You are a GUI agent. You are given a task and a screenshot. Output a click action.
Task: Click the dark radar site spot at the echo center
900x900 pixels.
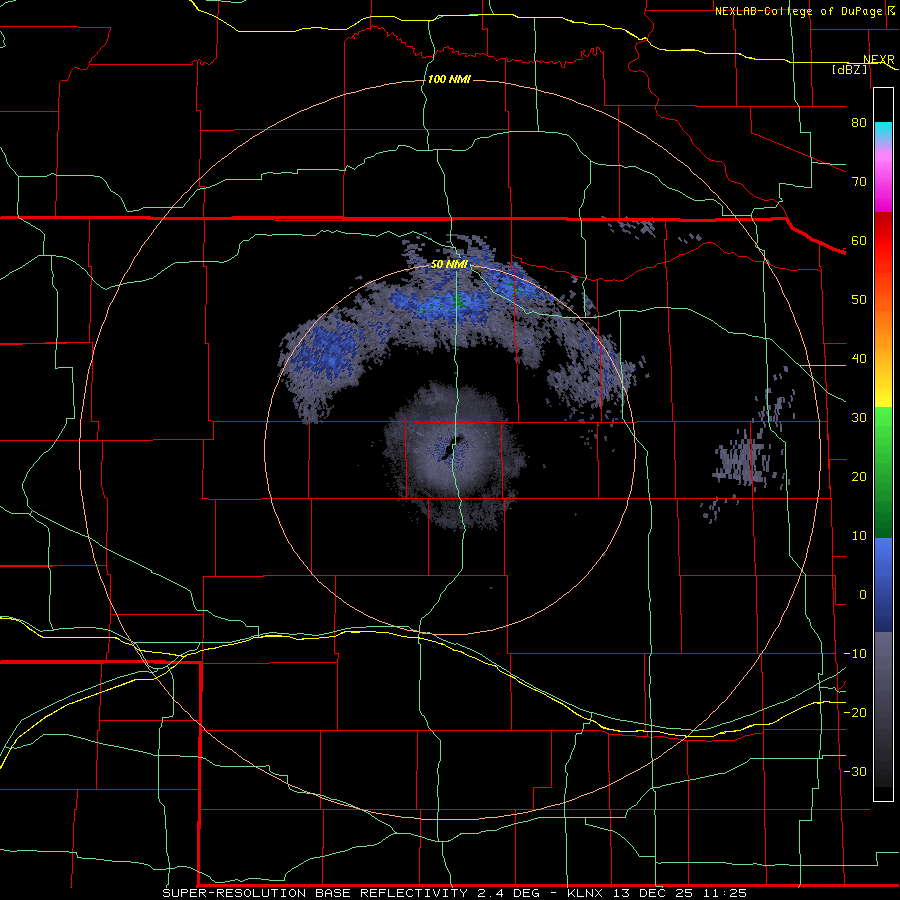pyautogui.click(x=453, y=449)
